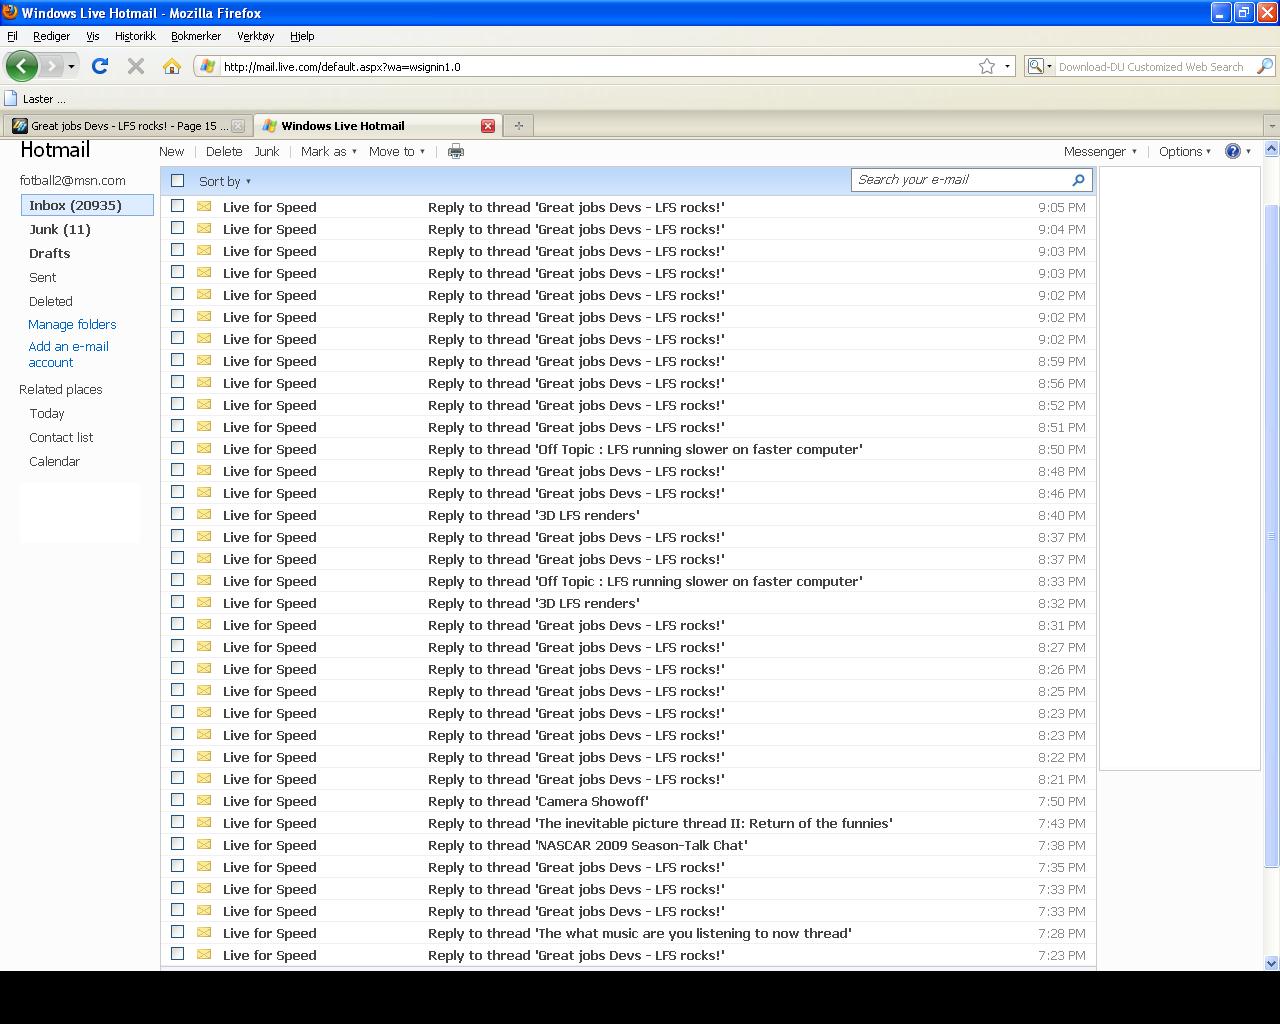Screen dimensions: 1280x1024
Task: Open the Historikk menu
Action: tap(135, 36)
